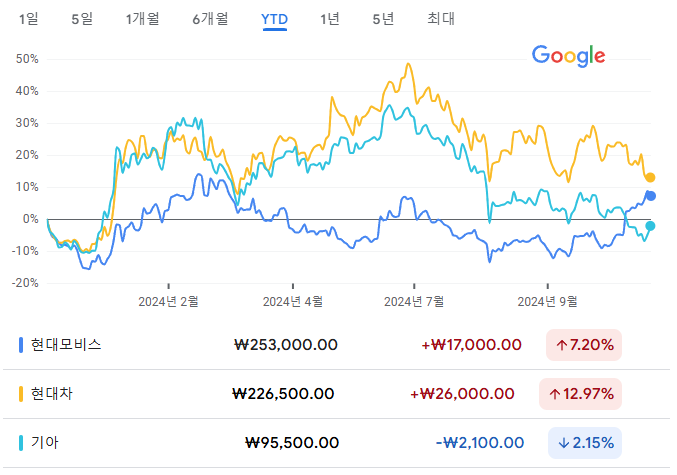
Task: Click the blue endpoint dot on chart
Action: click(x=651, y=196)
